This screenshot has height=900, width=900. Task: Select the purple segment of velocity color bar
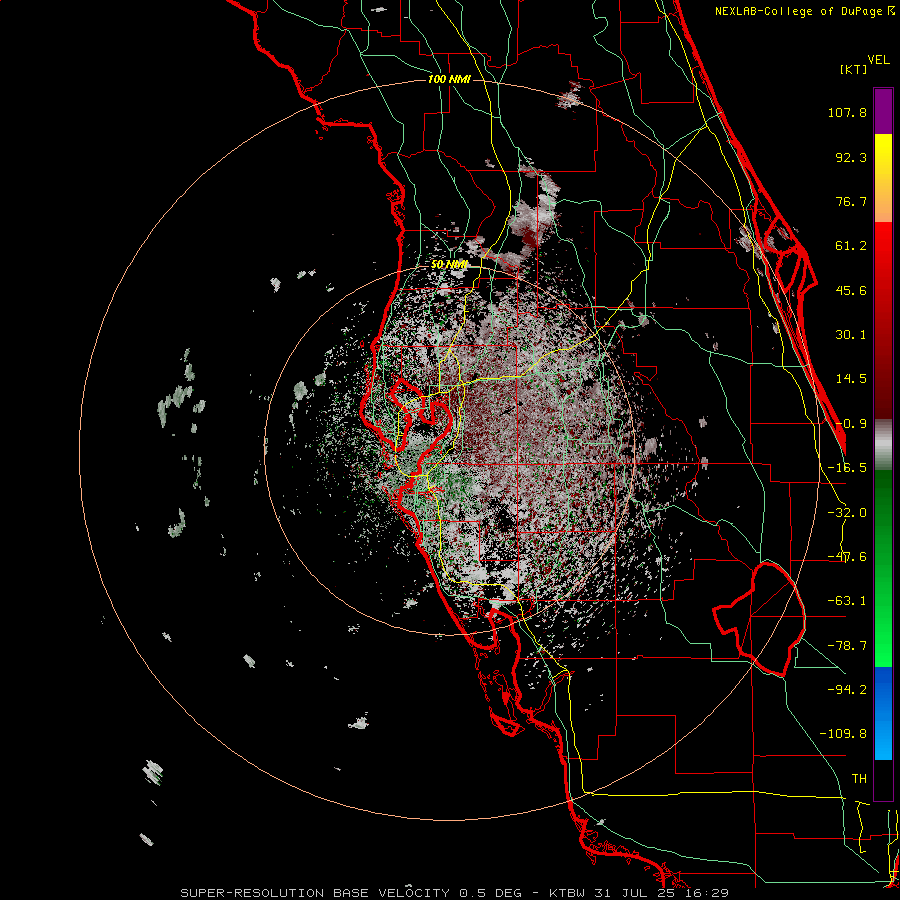[x=883, y=111]
